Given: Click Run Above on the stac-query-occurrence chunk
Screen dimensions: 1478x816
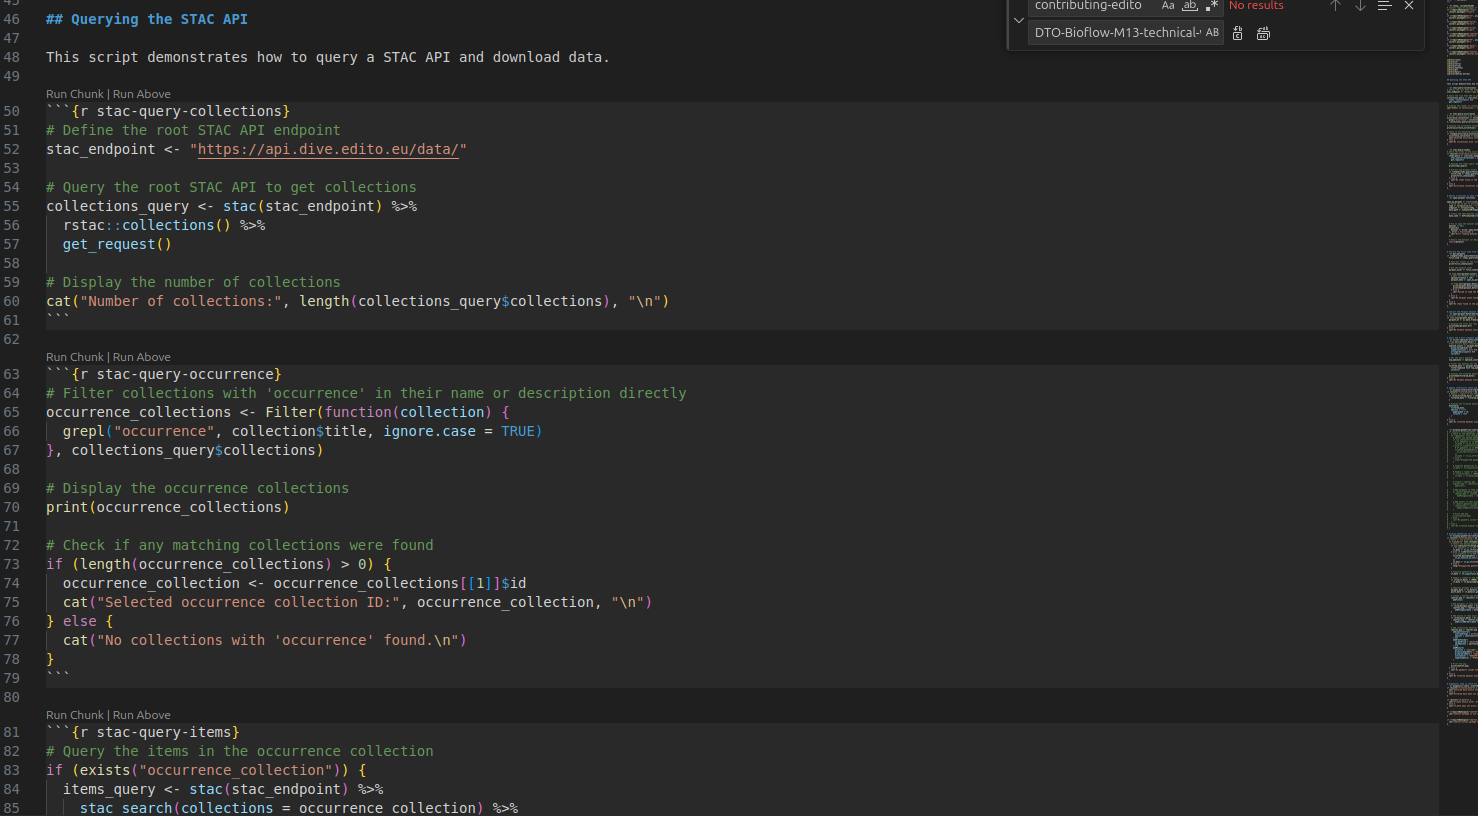Looking at the screenshot, I should coord(141,356).
